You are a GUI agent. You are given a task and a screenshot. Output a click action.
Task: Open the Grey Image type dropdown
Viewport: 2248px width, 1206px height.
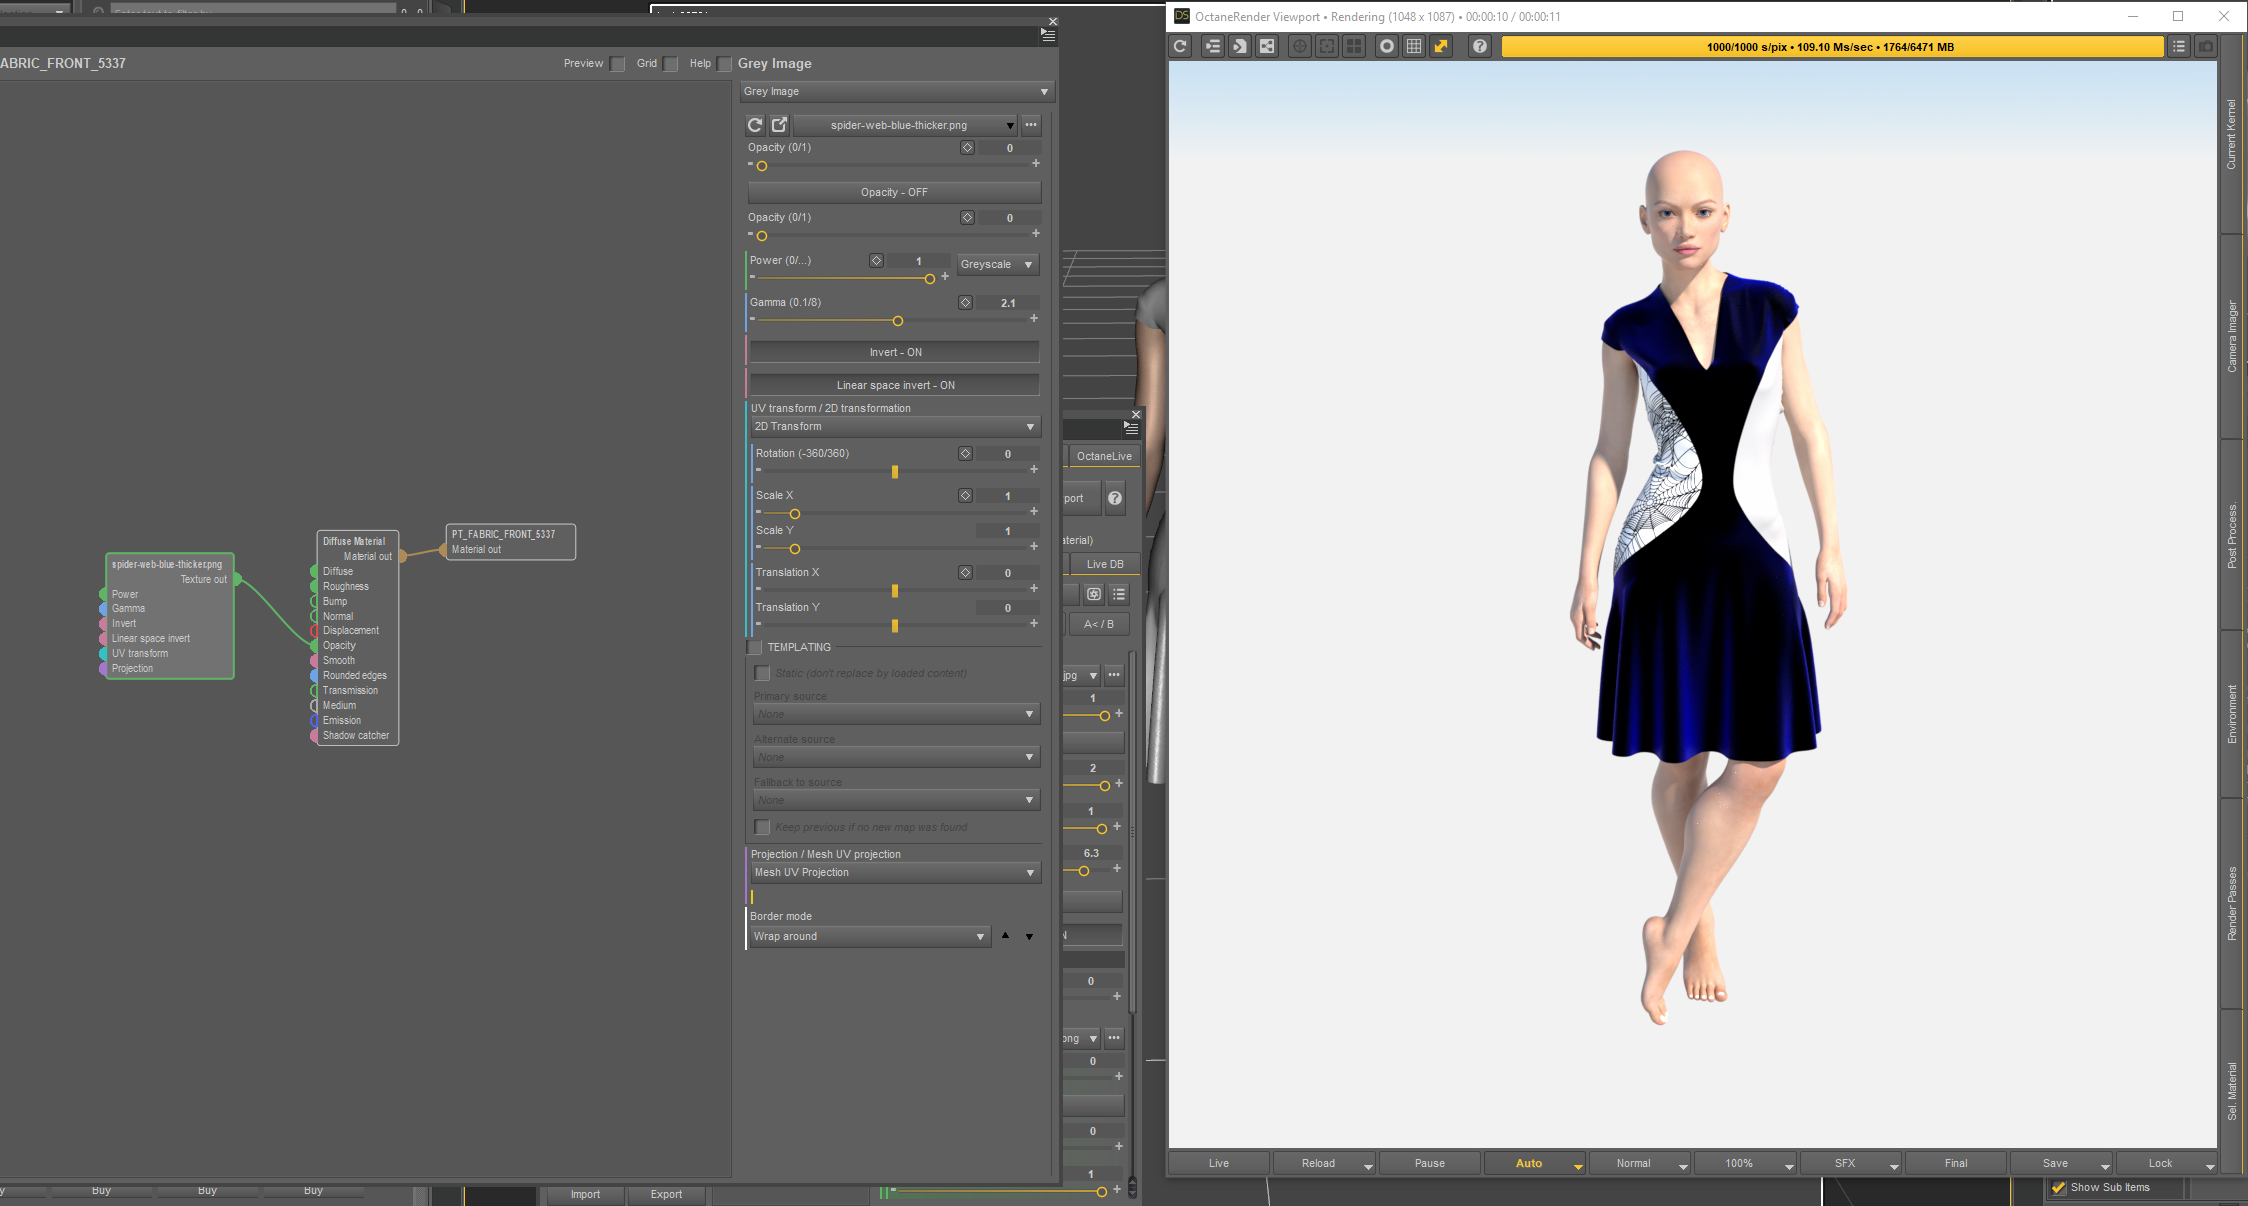click(896, 92)
